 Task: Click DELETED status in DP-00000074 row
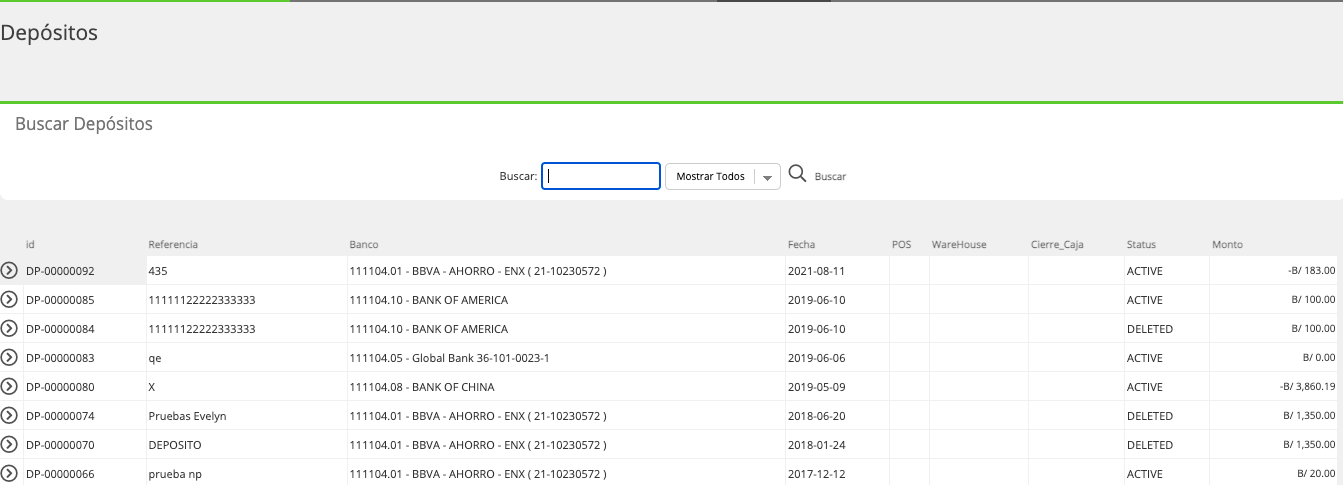(1167, 416)
